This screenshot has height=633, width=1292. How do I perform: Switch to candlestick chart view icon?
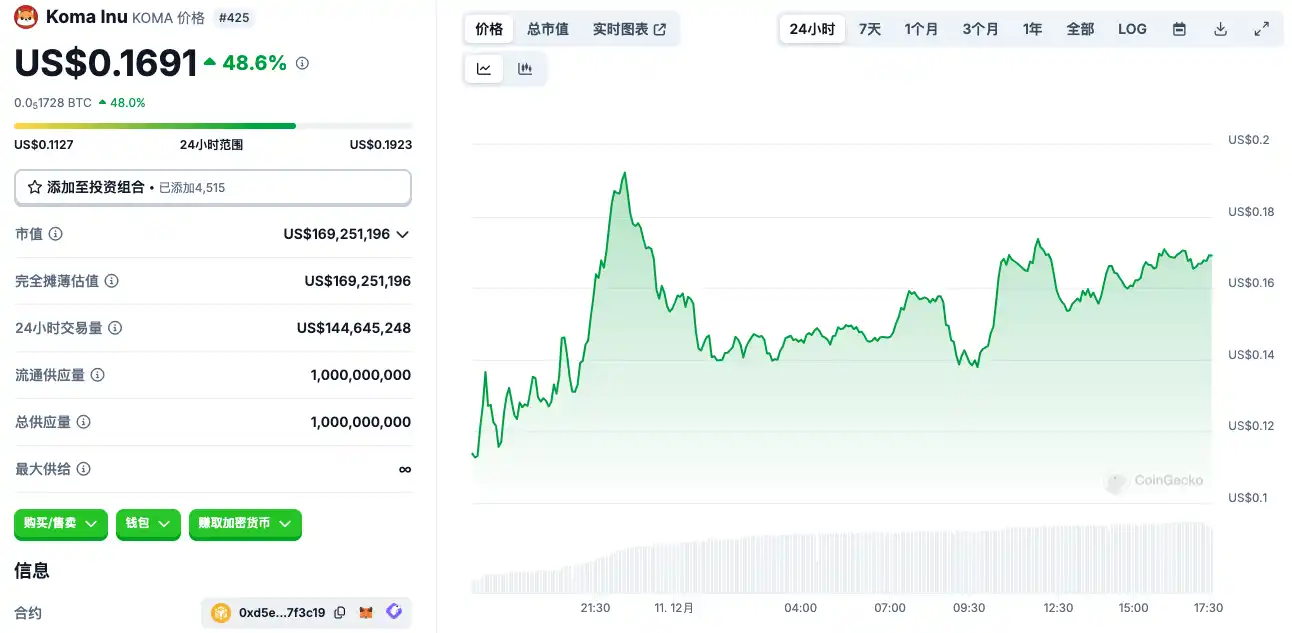(x=525, y=69)
